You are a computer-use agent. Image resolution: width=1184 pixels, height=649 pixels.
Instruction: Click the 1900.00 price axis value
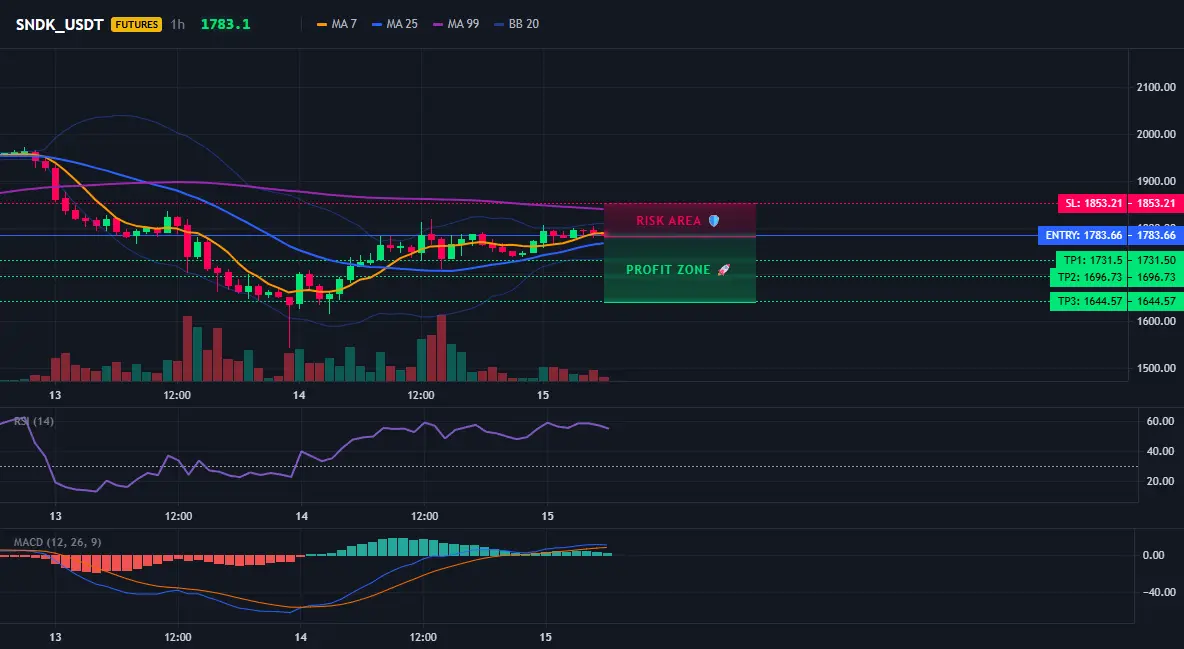1156,181
